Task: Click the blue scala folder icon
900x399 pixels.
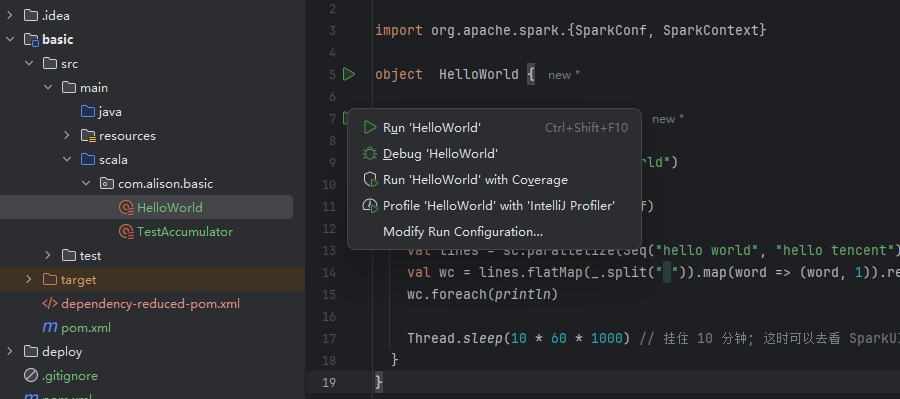Action: click(88, 159)
